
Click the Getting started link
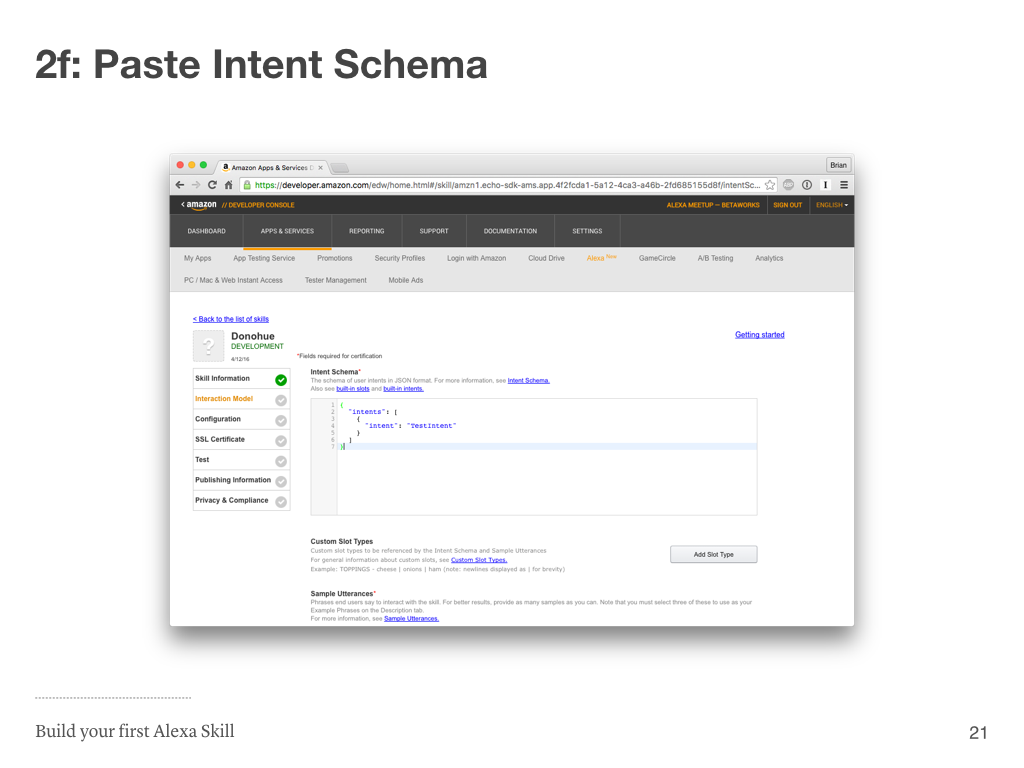760,335
